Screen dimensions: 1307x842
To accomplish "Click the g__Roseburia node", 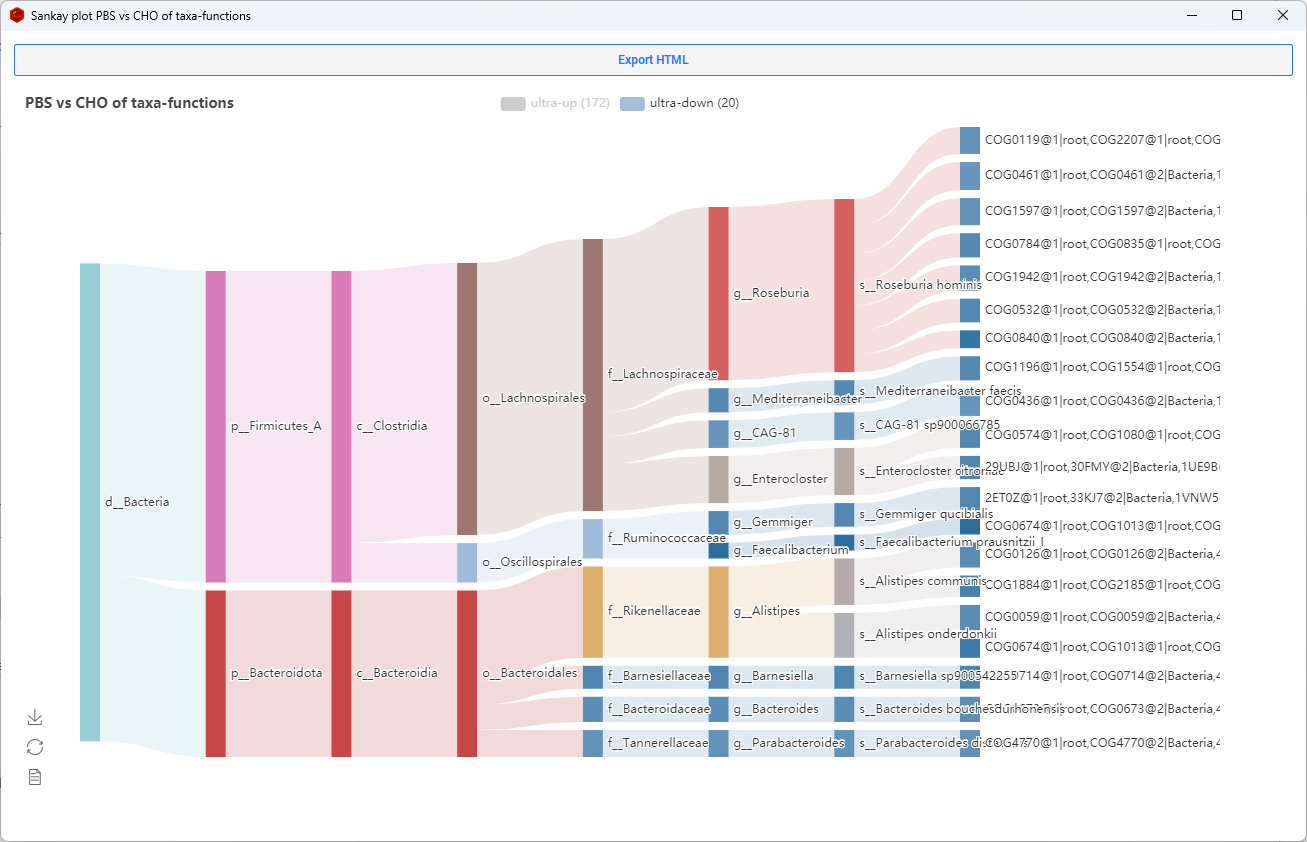I will pos(719,293).
